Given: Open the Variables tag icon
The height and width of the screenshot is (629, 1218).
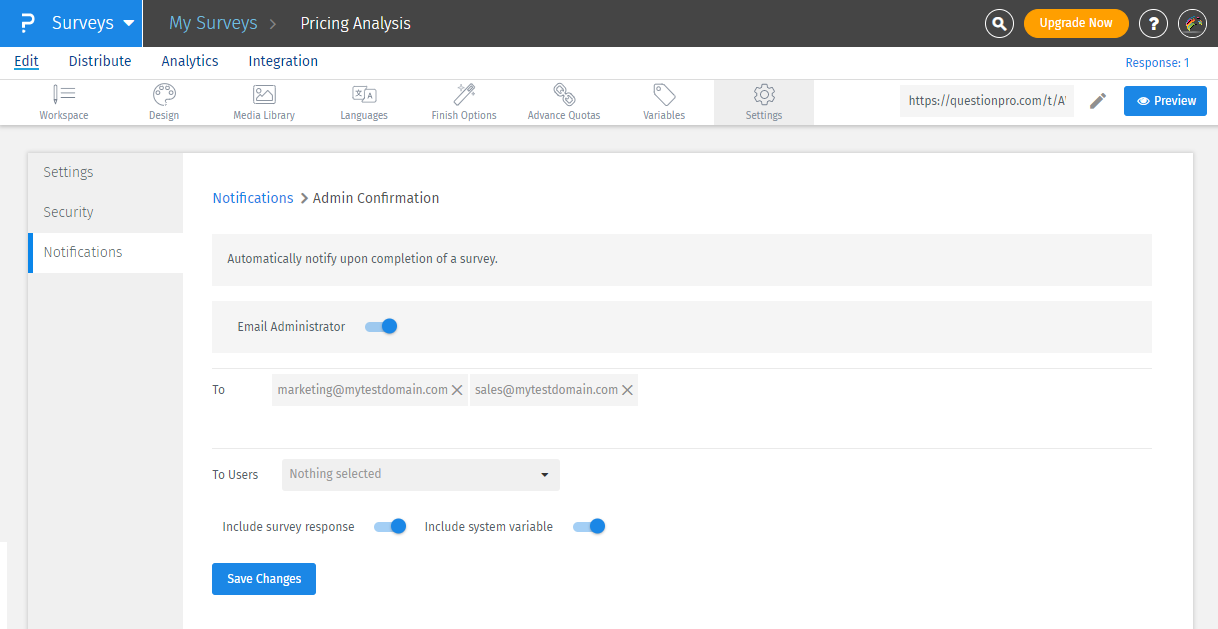Looking at the screenshot, I should (664, 102).
